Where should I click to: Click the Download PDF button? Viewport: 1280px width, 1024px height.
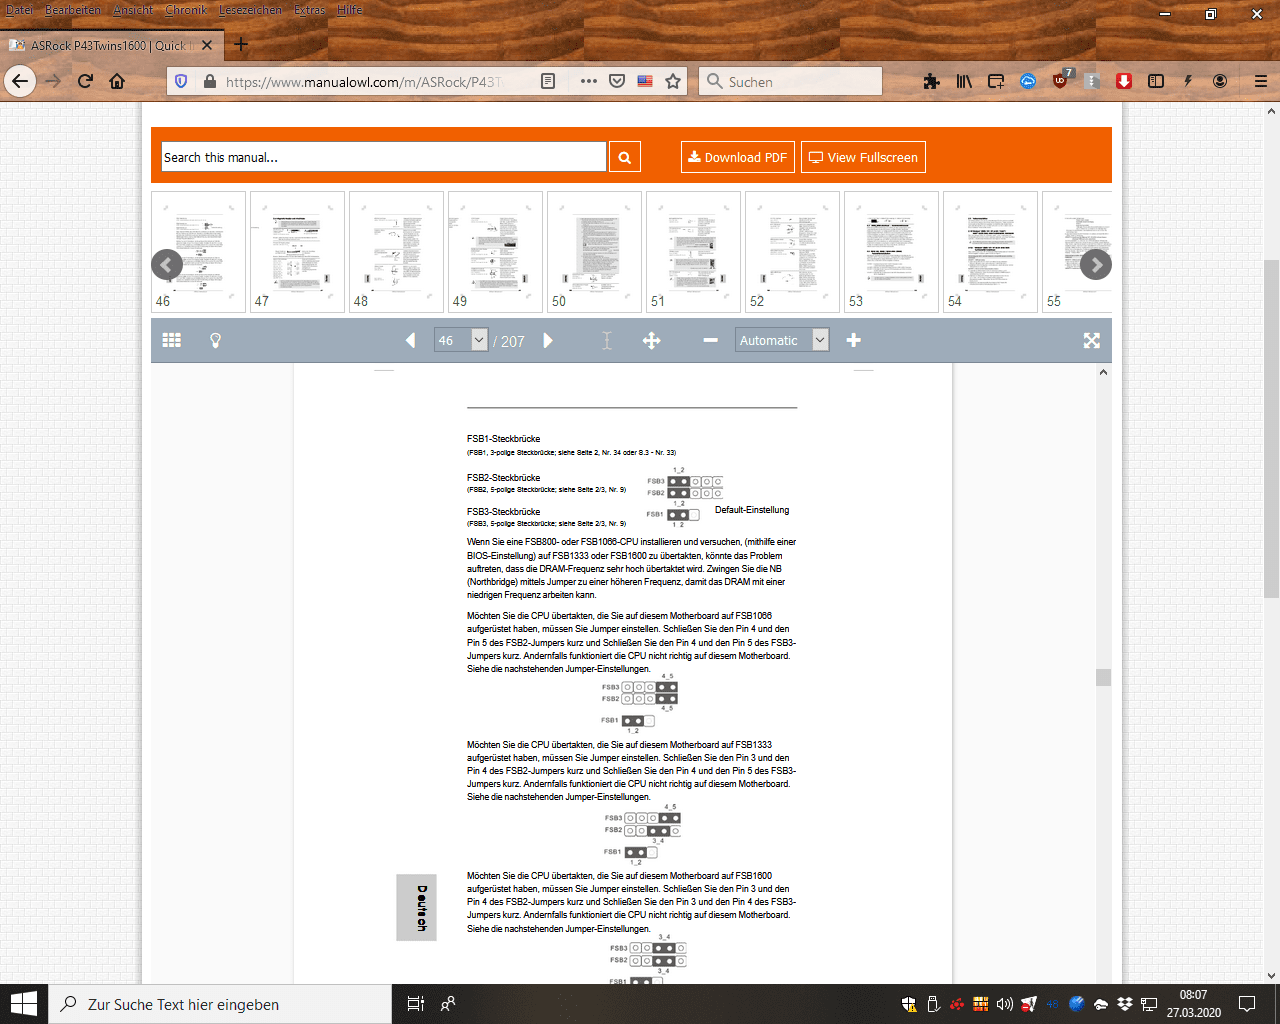pos(738,157)
